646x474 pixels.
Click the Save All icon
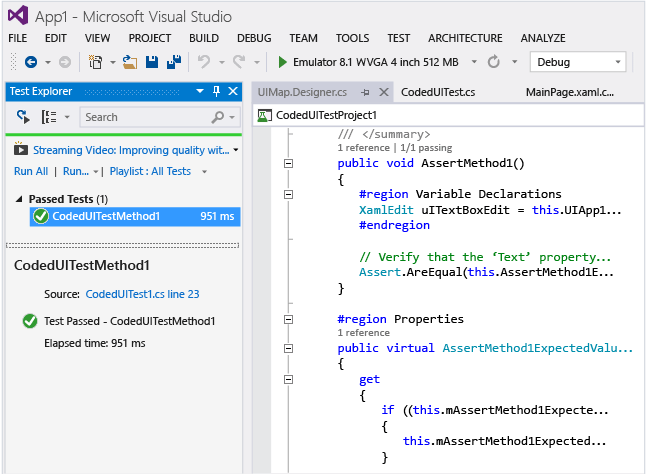174,62
